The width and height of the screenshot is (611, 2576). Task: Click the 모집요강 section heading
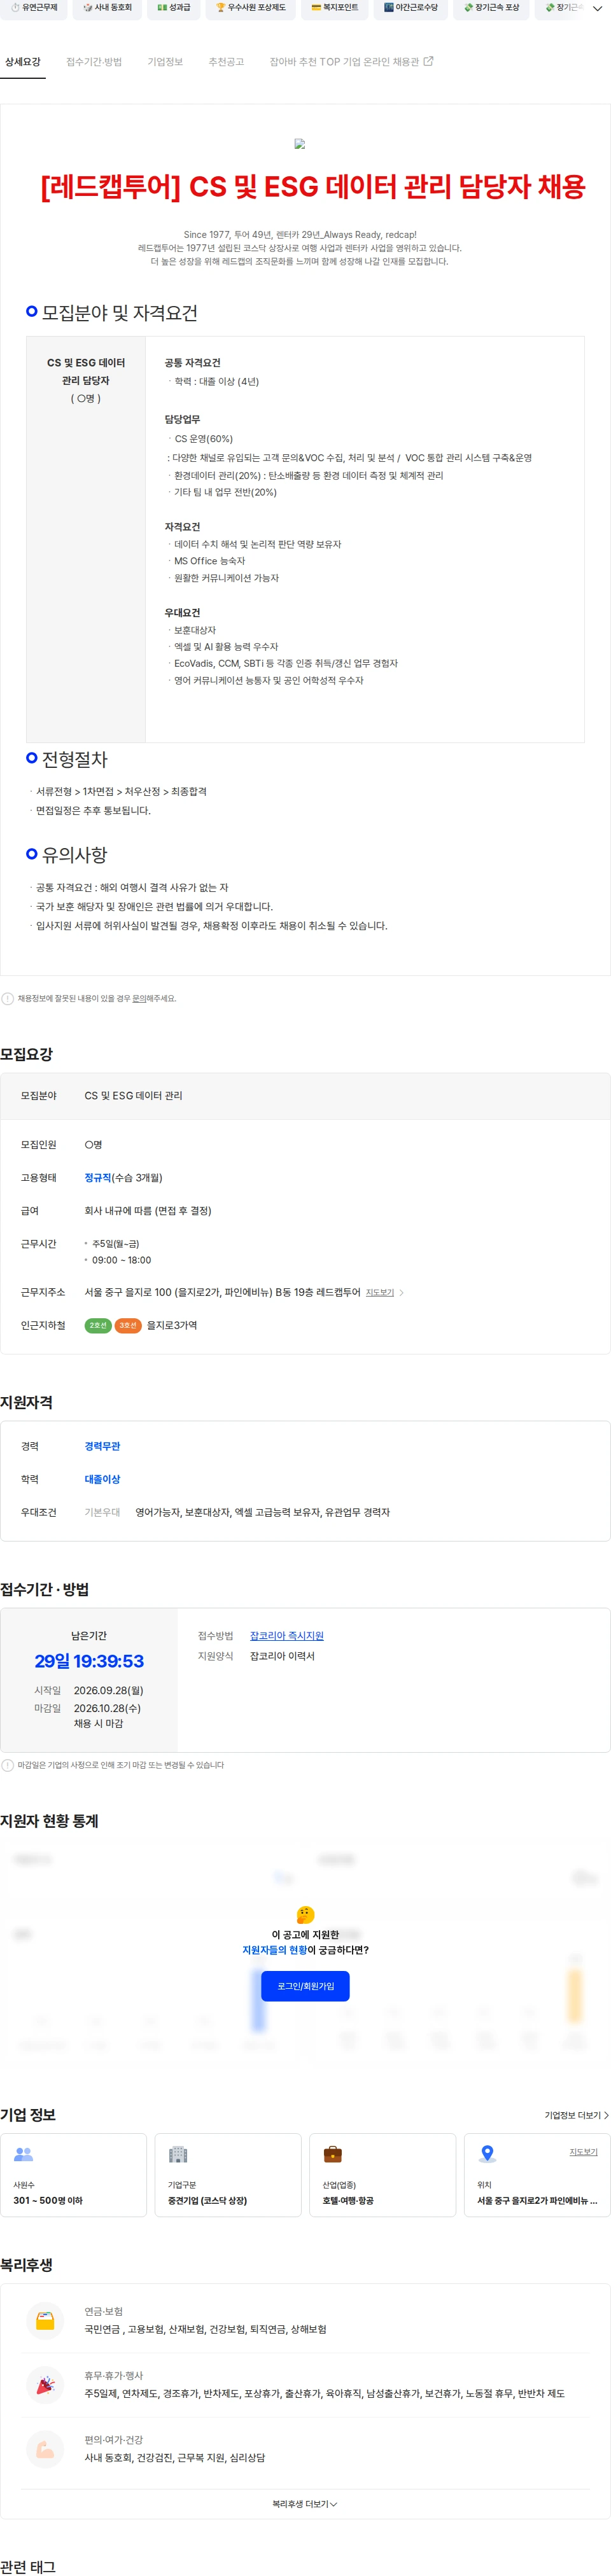click(x=26, y=1054)
